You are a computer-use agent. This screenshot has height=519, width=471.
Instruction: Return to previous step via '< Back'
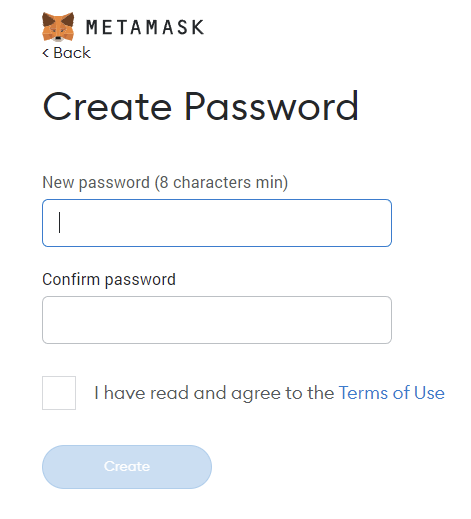66,53
